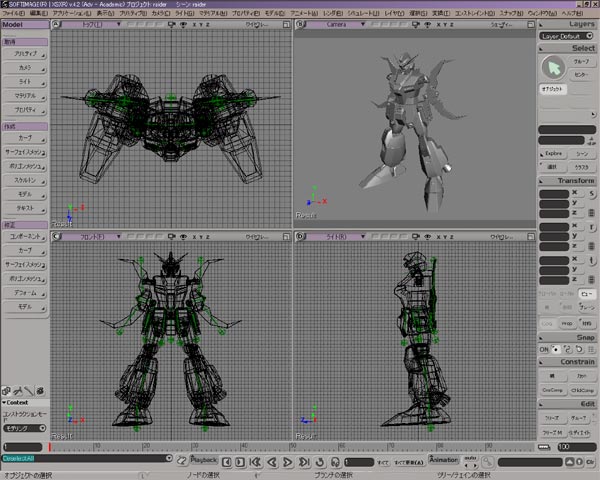The height and width of the screenshot is (480, 600).
Task: Click the fourth icon above Context panel
Action: pyautogui.click(x=40, y=391)
